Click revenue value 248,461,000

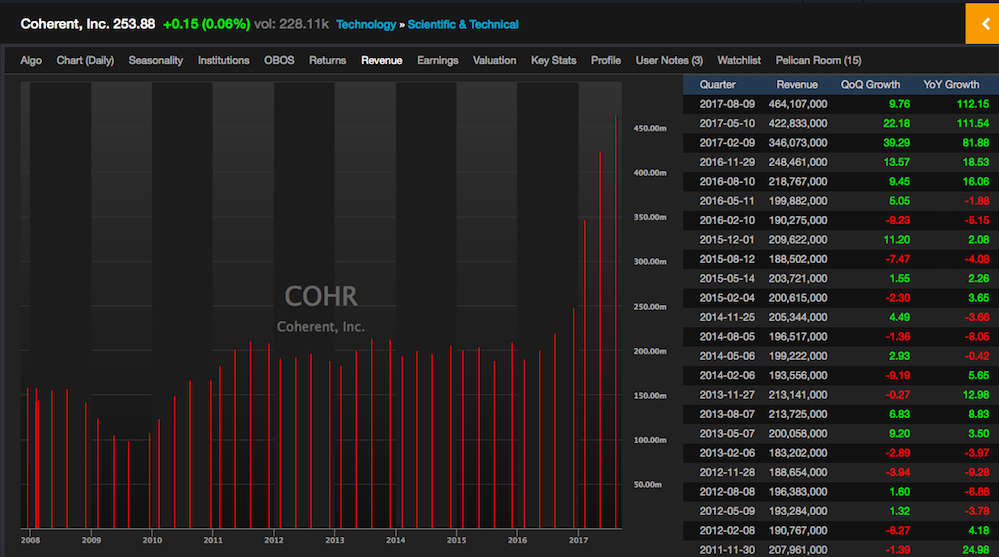point(798,163)
